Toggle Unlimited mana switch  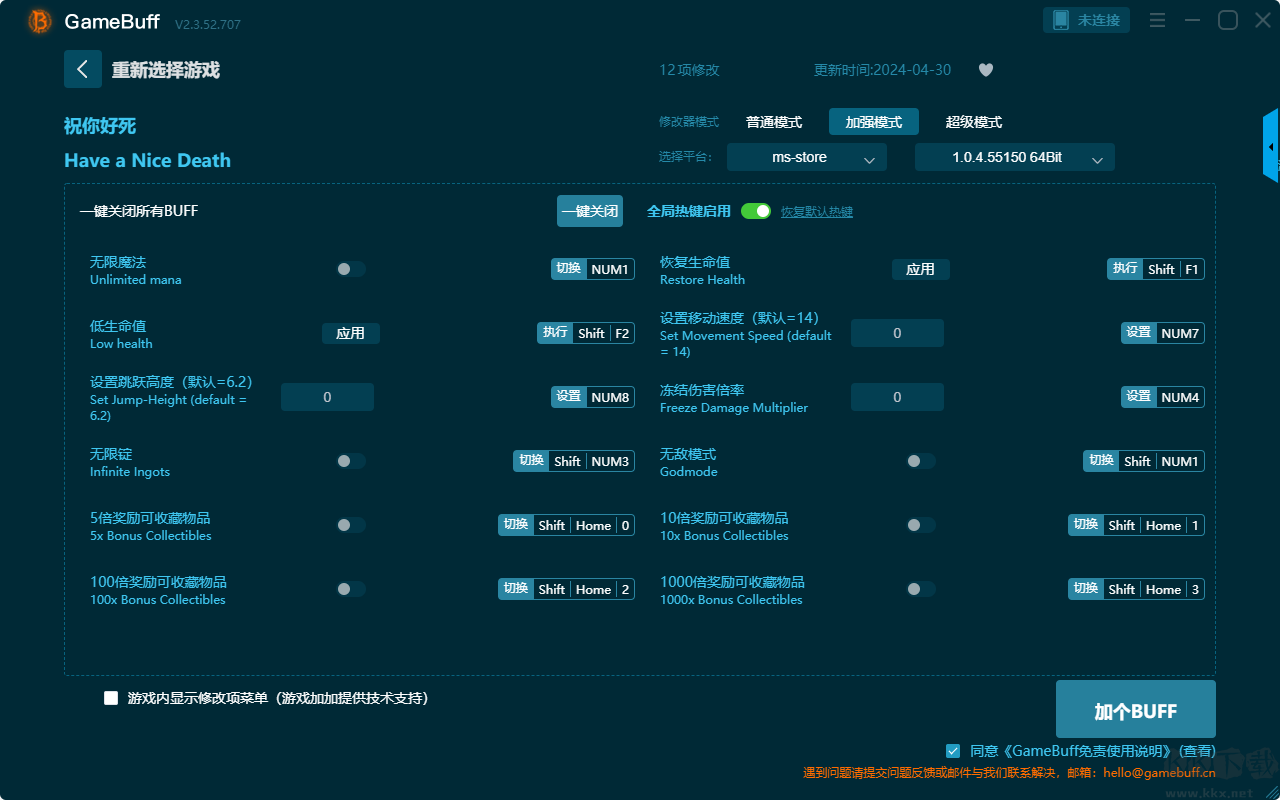[x=351, y=269]
